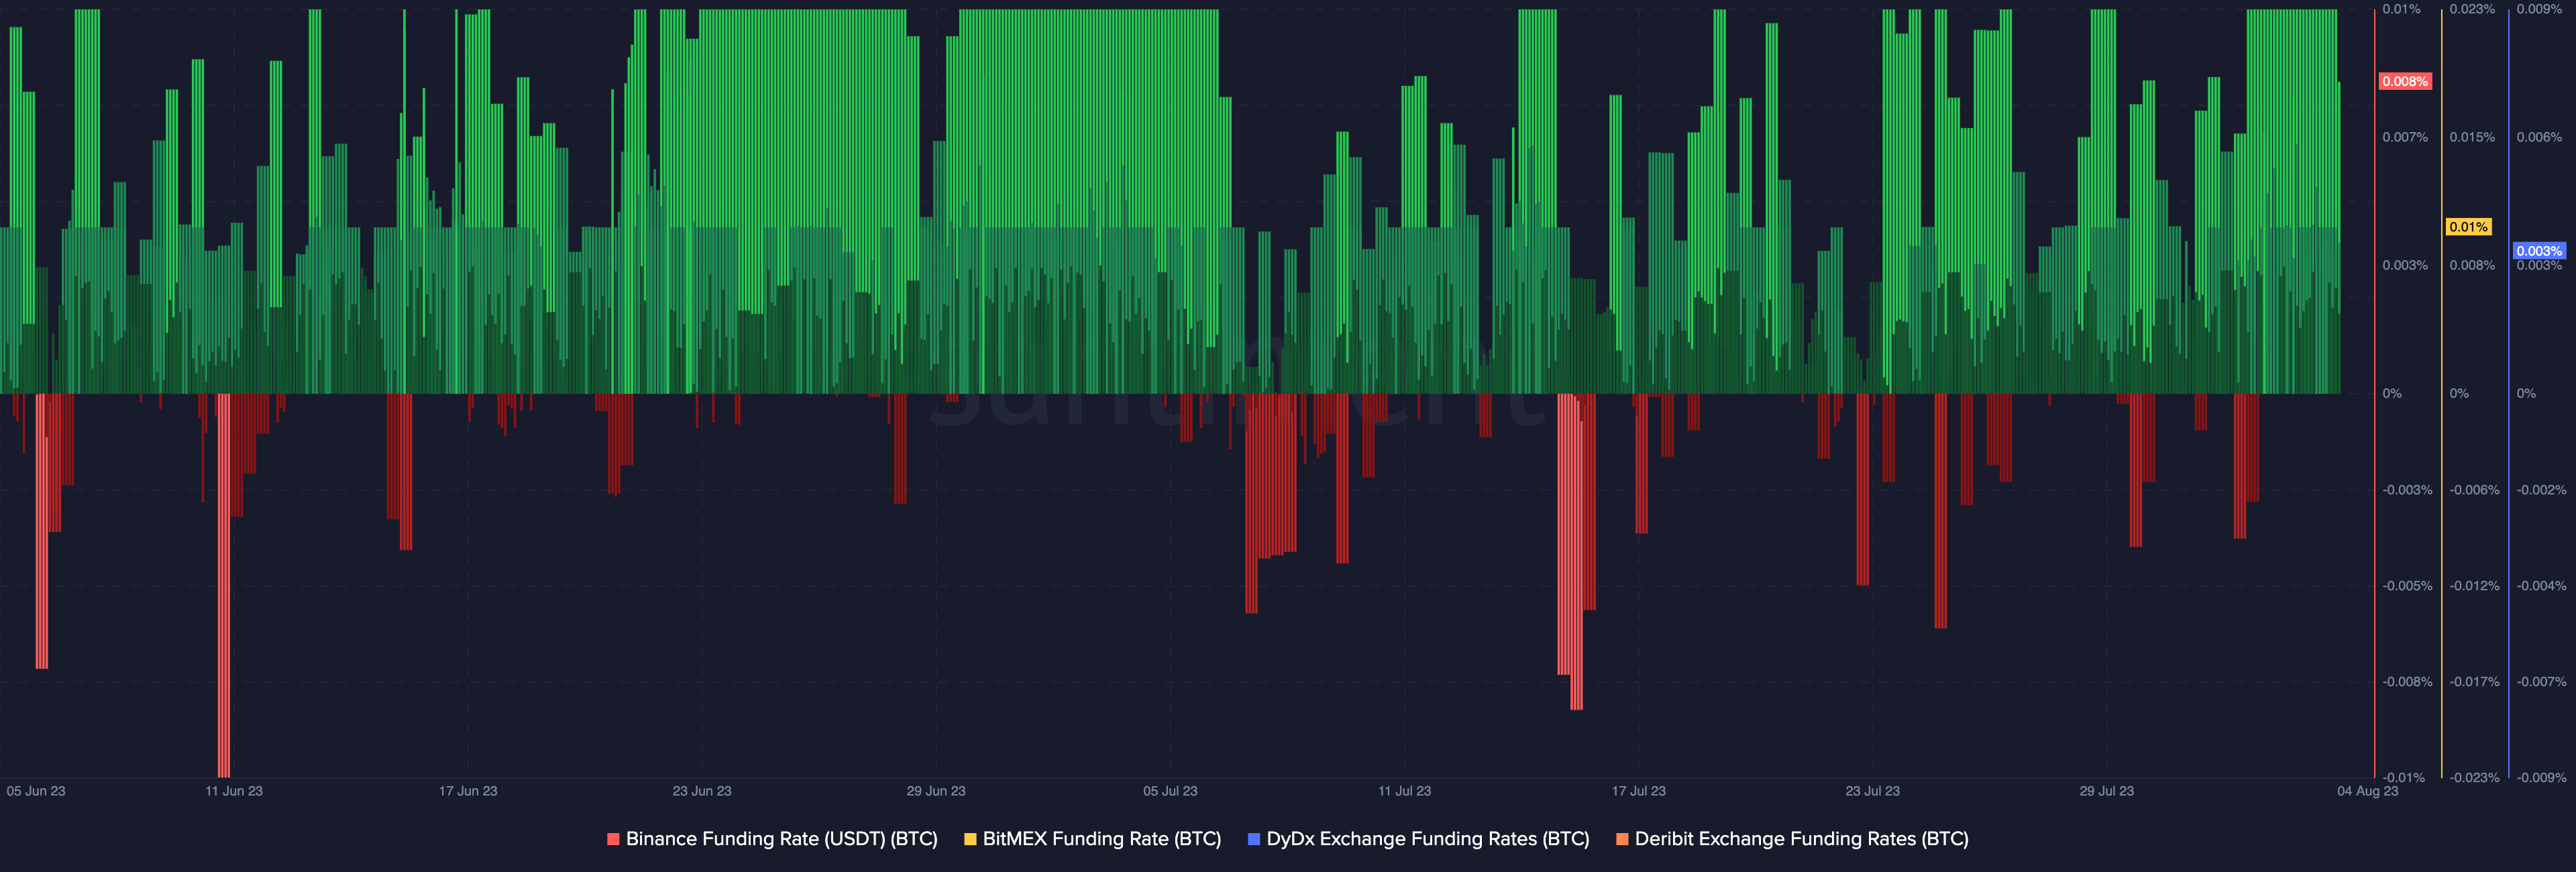2576x872 pixels.
Task: Click the 0.006% axis label
Action: click(2539, 137)
